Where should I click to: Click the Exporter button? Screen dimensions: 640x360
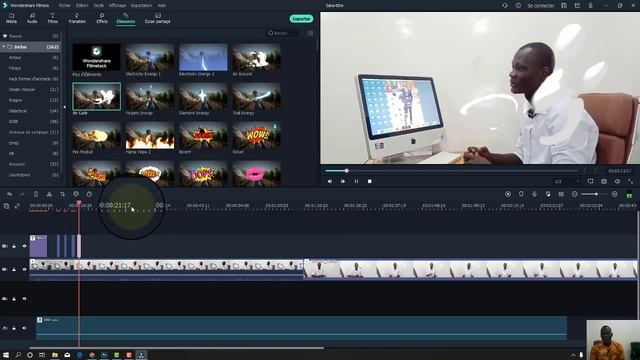301,19
